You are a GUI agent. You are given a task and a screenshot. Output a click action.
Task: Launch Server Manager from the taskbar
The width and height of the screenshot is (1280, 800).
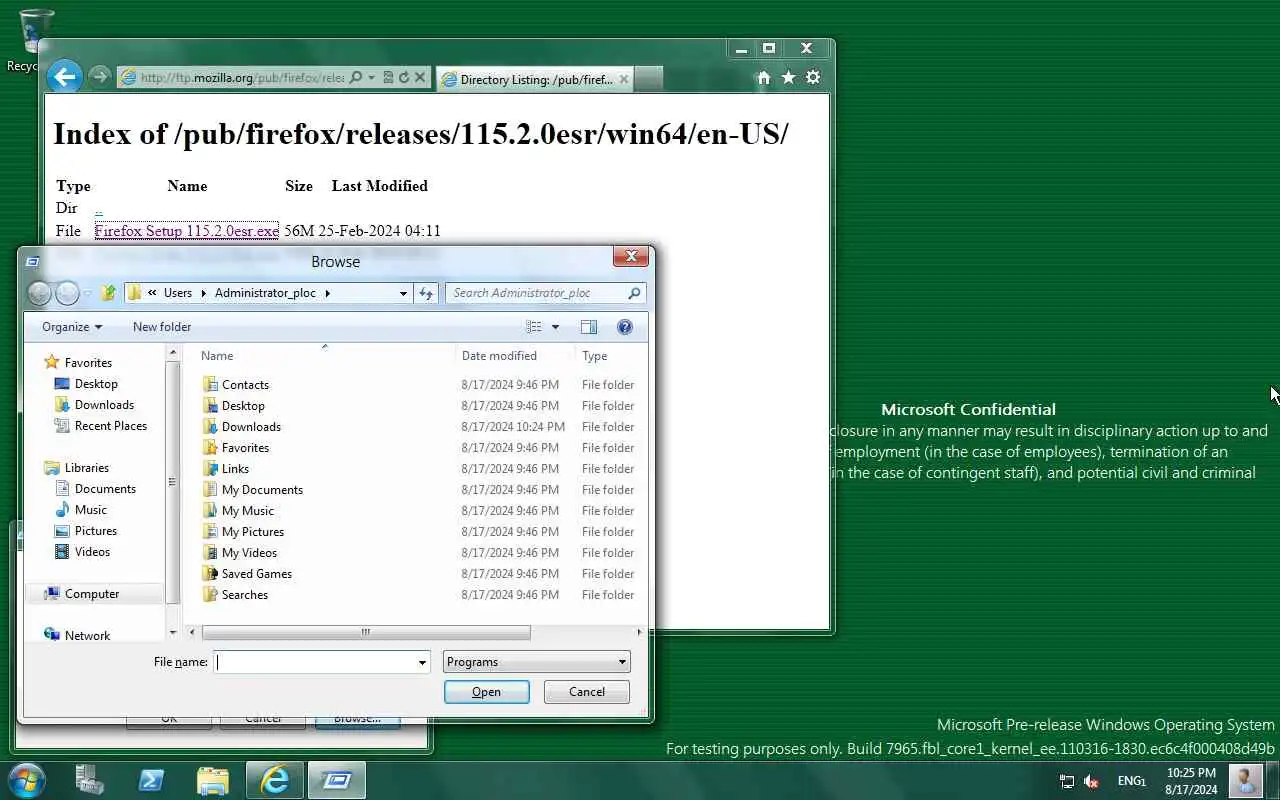89,780
